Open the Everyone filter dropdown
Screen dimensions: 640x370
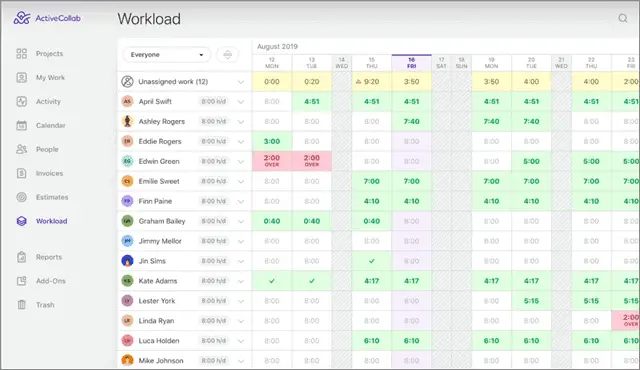coord(167,55)
